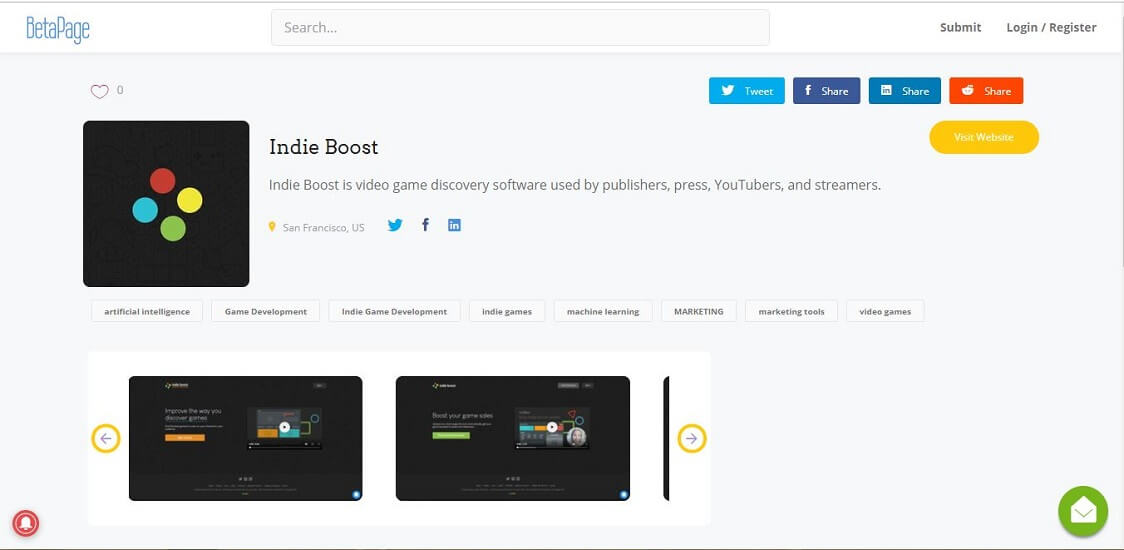Viewport: 1124px width, 550px height.
Task: Click the Indie Boost description text
Action: pos(575,185)
